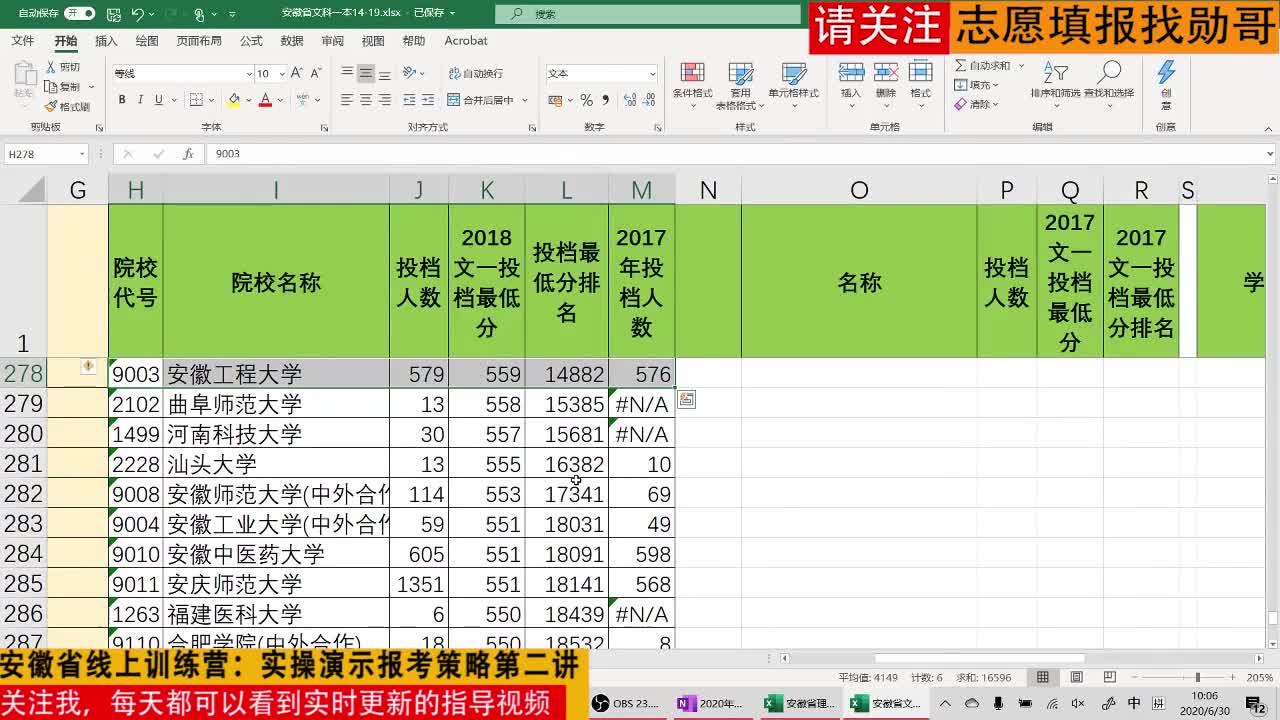Click the Cut (剪切) scissors button
1280x720 pixels.
pos(63,67)
